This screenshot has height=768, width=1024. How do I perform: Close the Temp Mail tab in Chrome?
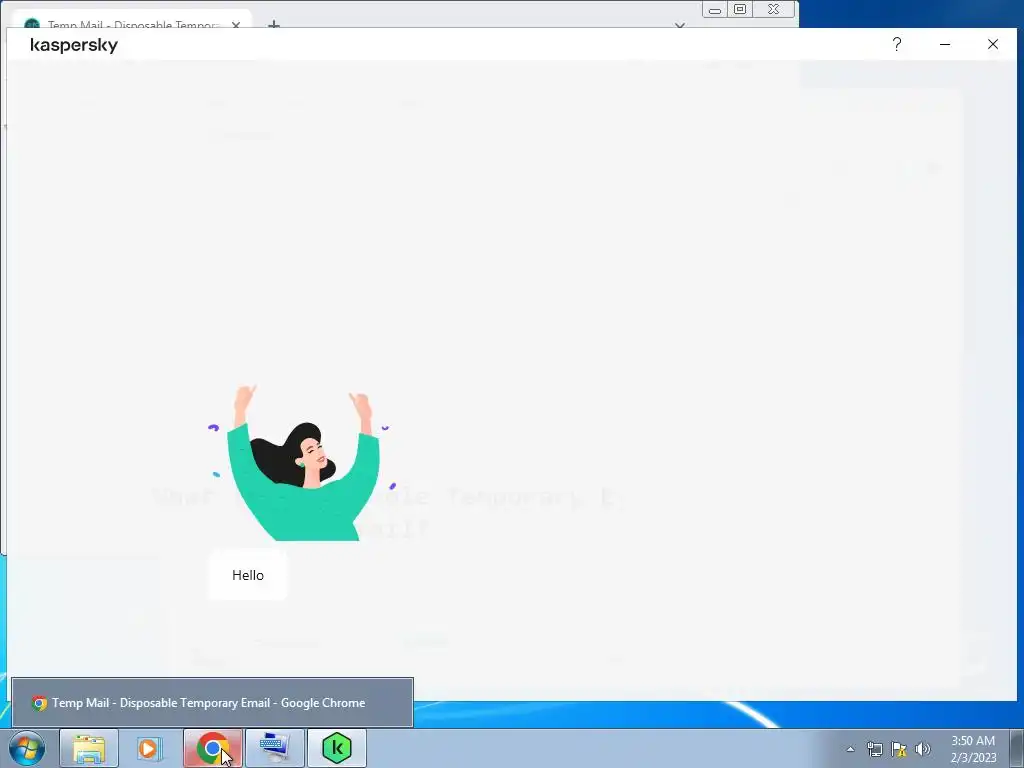click(236, 25)
